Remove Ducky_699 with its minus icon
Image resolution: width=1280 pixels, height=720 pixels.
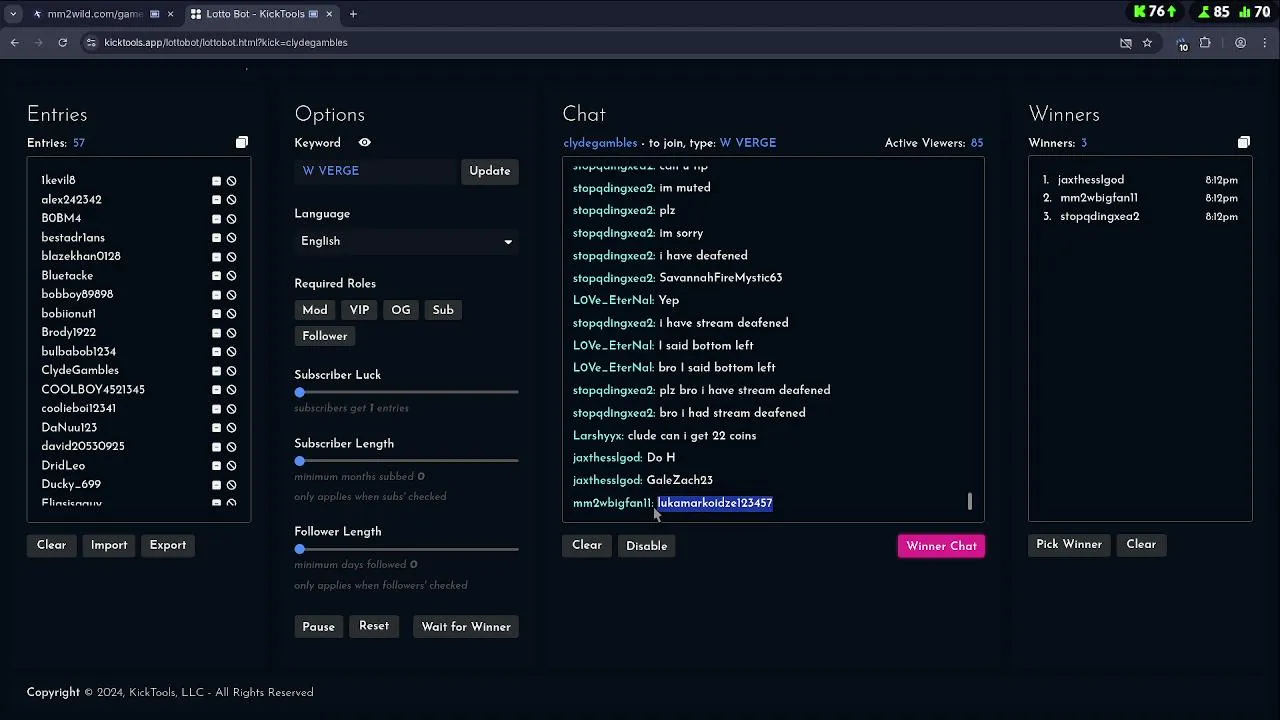pyautogui.click(x=216, y=485)
